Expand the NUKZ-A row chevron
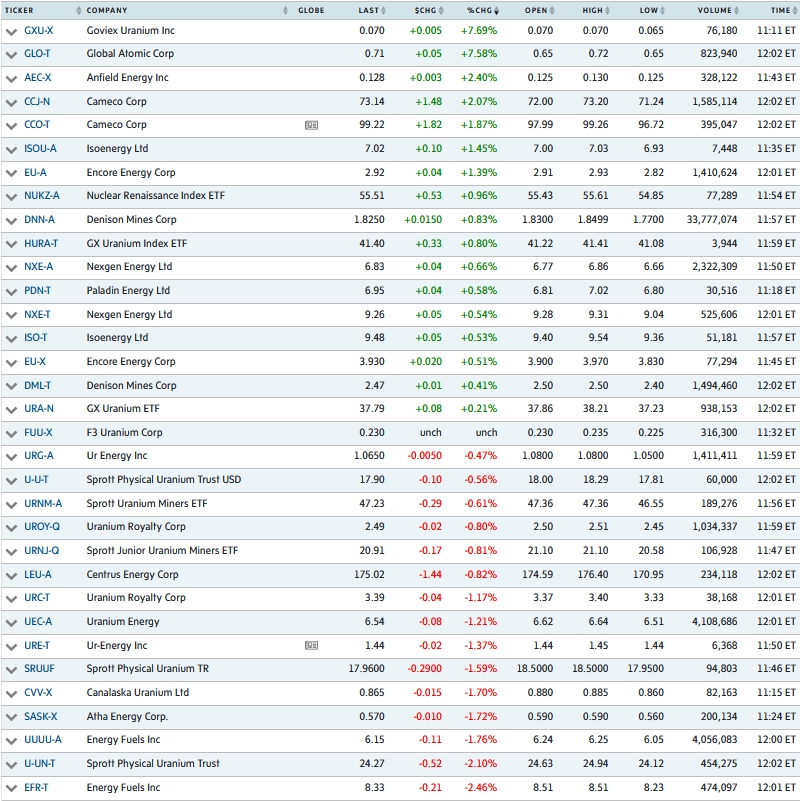800x801 pixels. [11, 196]
